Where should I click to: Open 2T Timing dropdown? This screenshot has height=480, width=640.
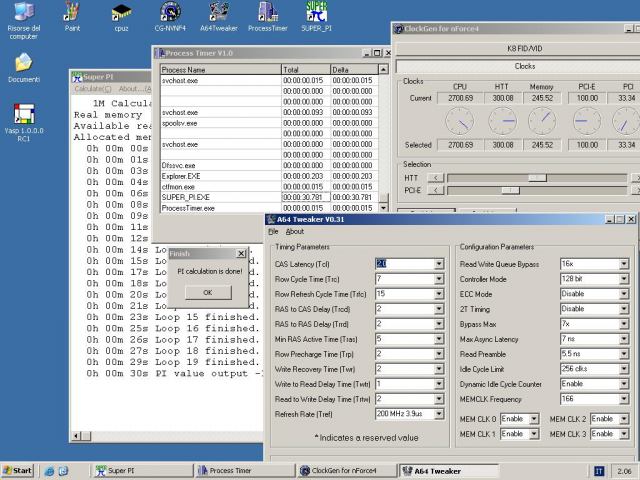[624, 309]
